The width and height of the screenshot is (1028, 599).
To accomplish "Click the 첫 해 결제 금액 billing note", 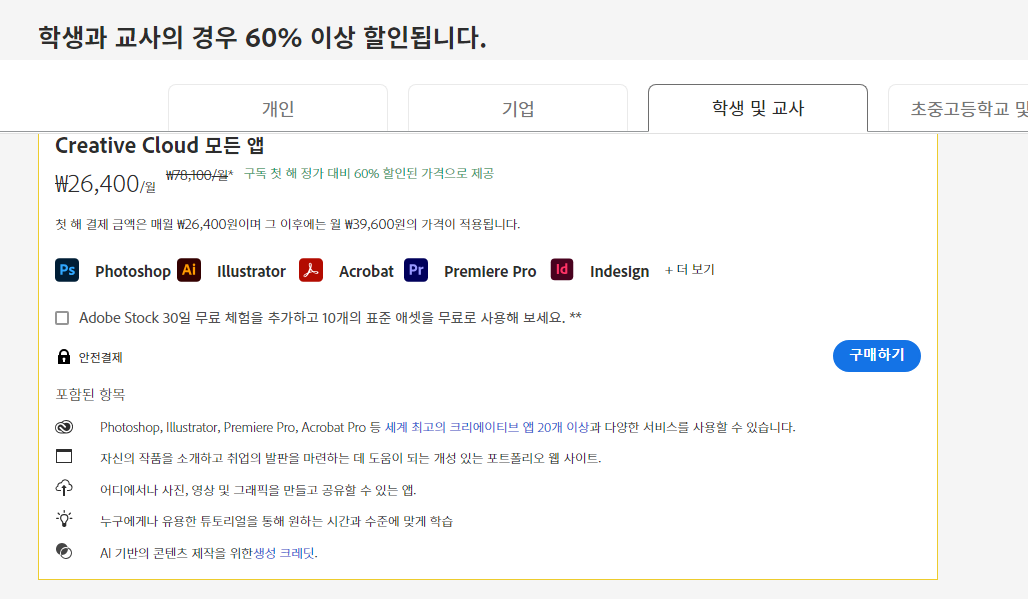I will tap(287, 224).
